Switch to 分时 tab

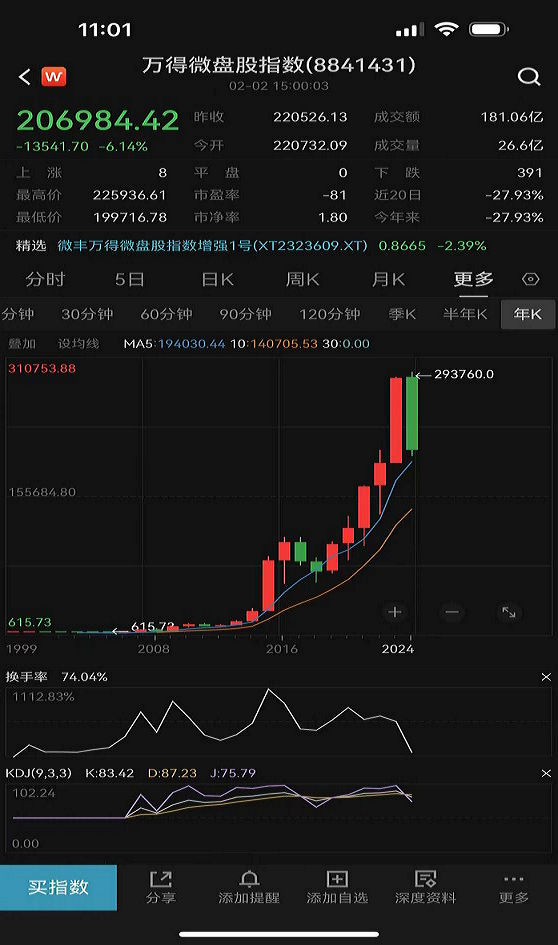point(45,279)
